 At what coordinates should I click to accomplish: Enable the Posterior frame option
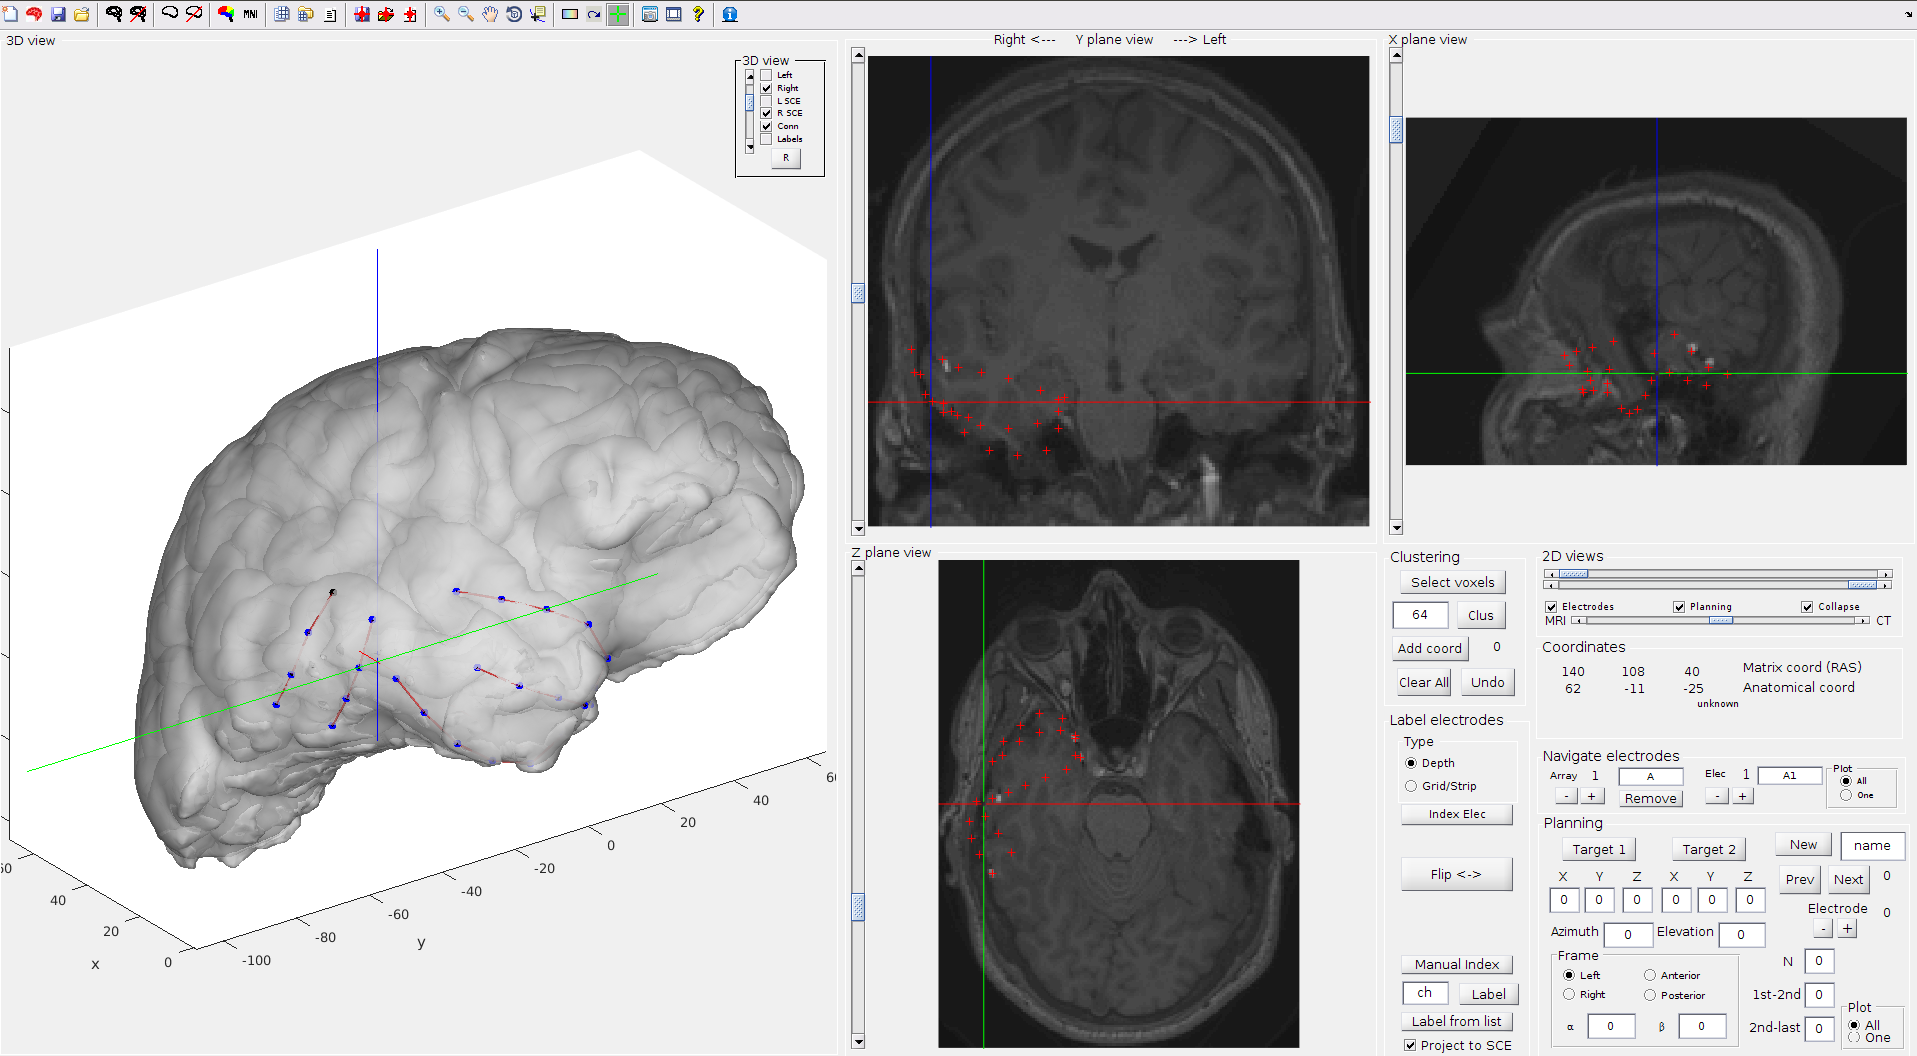click(1648, 995)
